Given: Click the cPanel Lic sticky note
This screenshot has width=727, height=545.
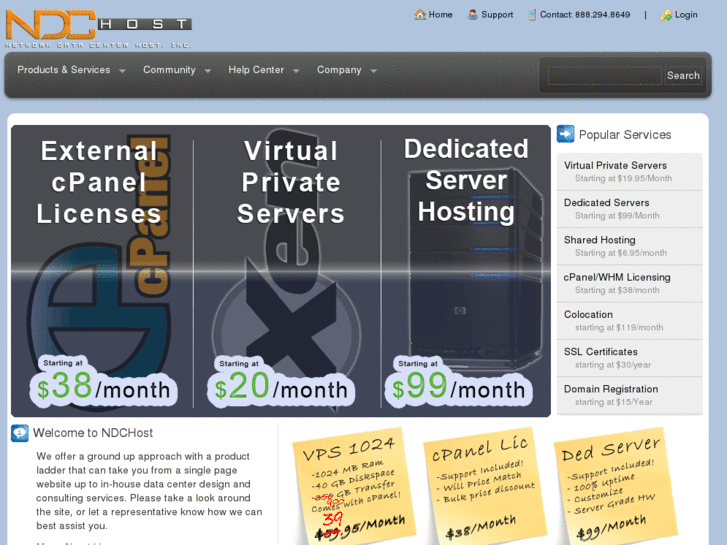Looking at the screenshot, I should (x=484, y=487).
